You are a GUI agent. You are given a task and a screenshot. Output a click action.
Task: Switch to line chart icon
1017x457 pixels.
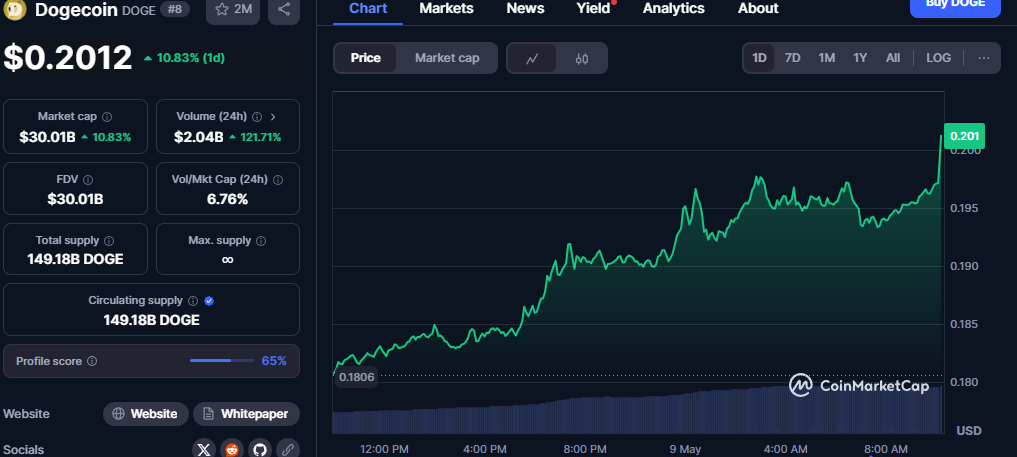point(532,58)
